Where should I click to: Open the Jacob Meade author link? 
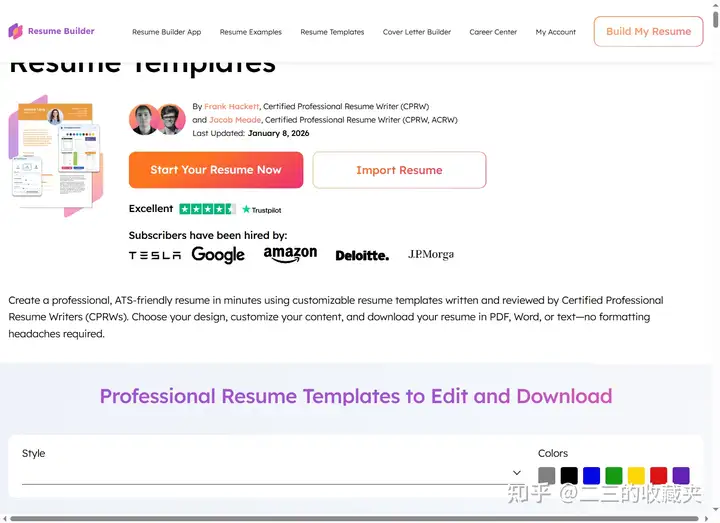[235, 120]
